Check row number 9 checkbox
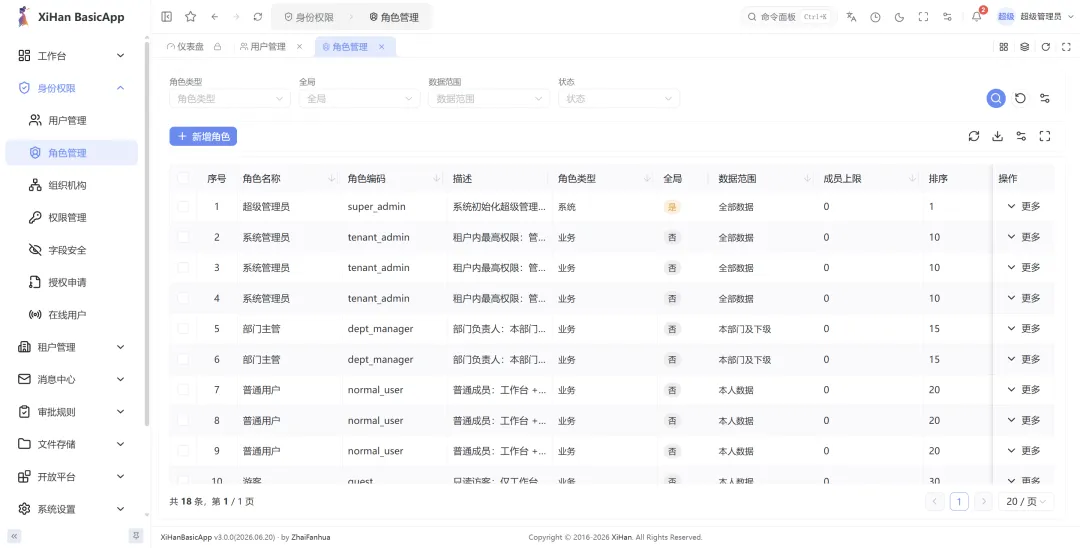The width and height of the screenshot is (1080, 548). 183,450
